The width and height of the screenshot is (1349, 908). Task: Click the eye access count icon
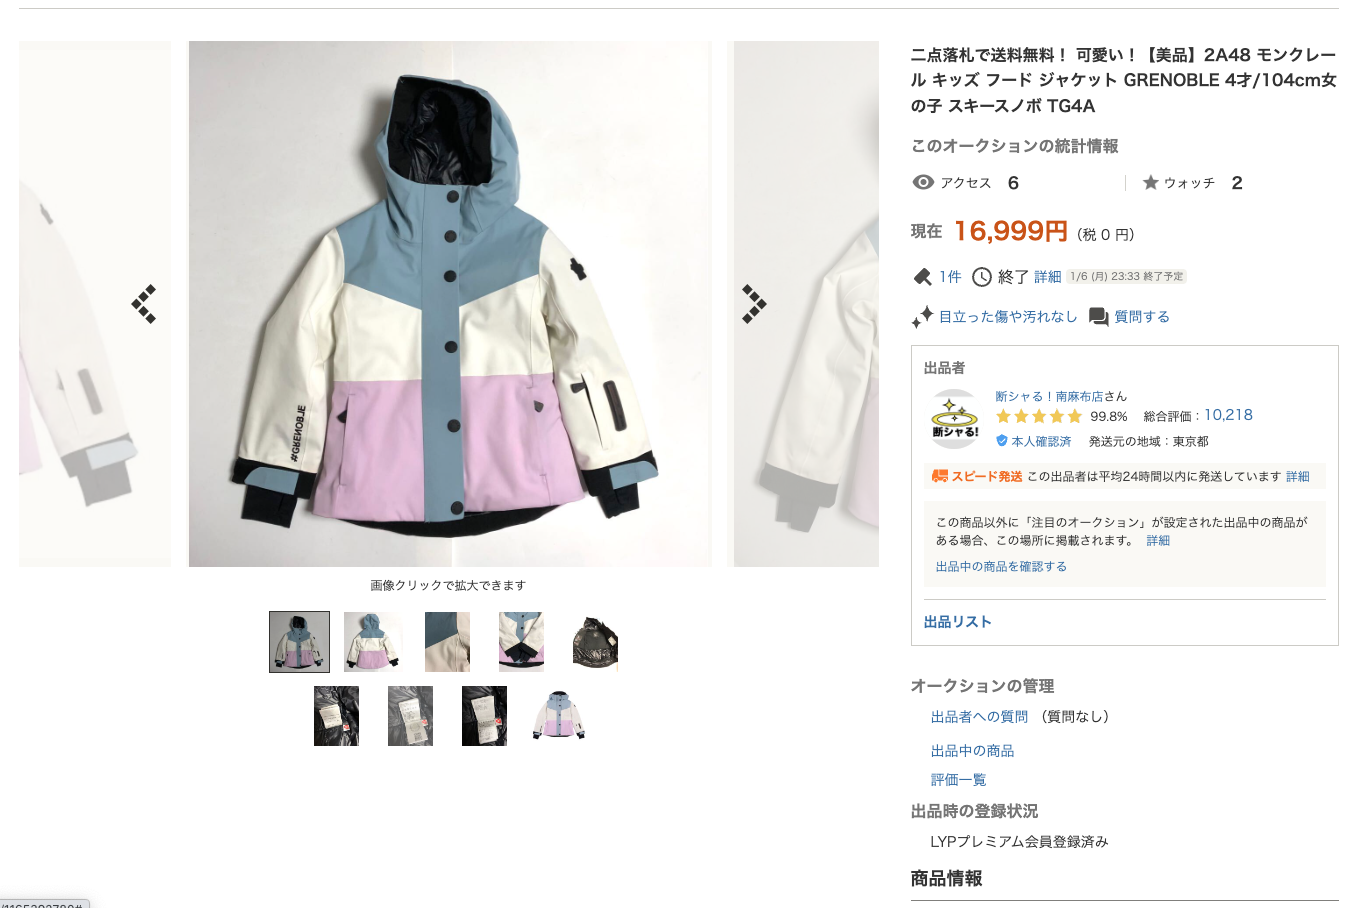[923, 182]
